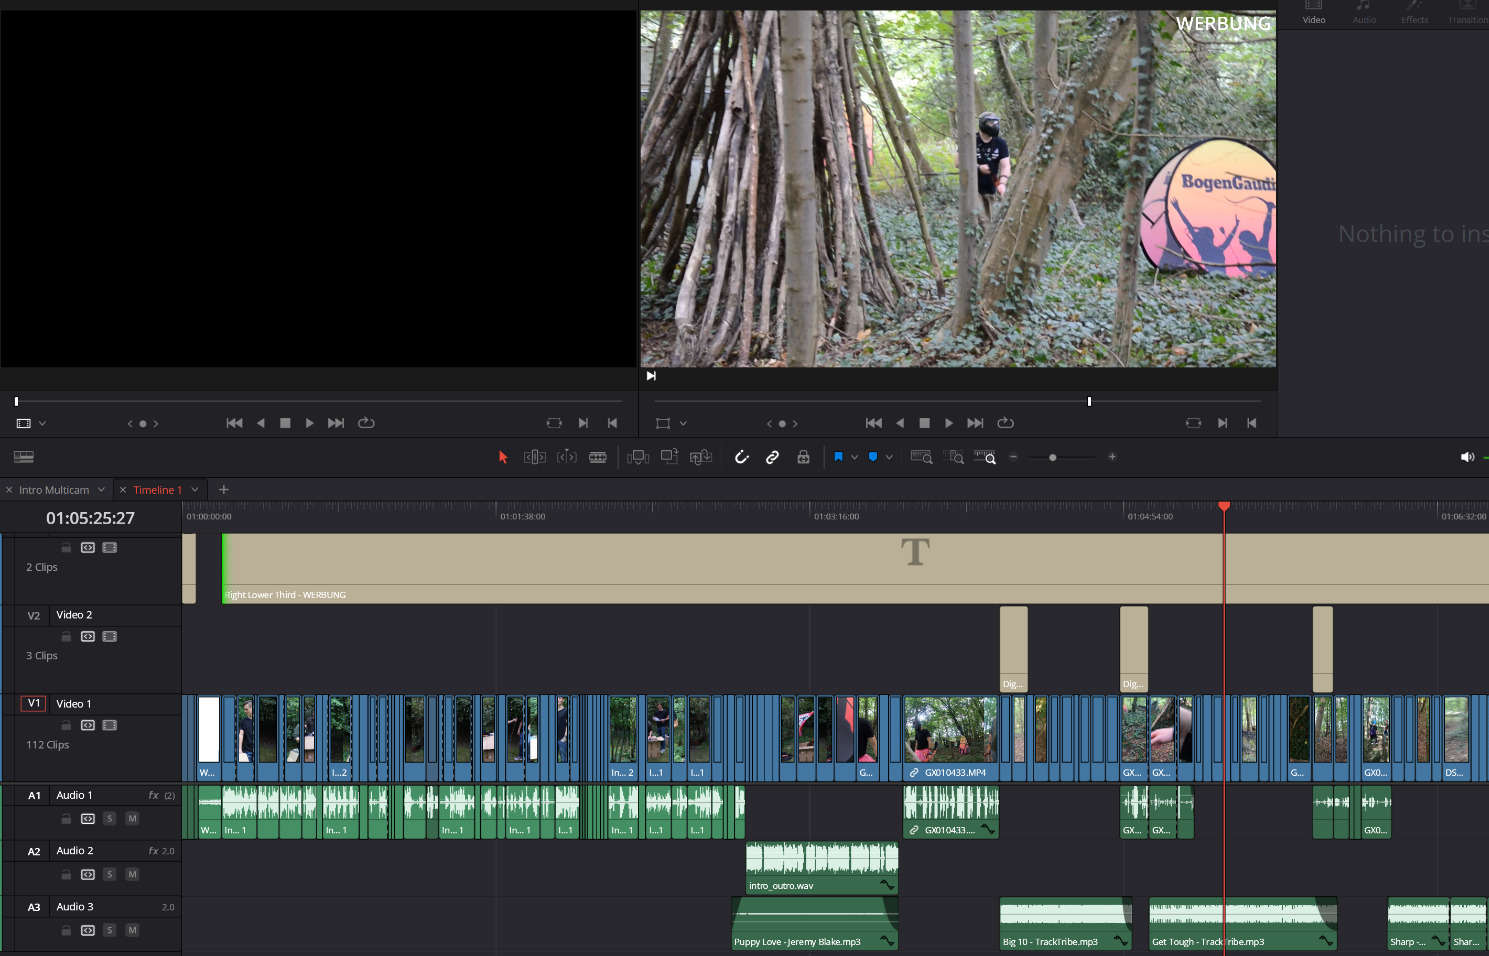Activate the Blade Edit Mode tool

tap(598, 457)
